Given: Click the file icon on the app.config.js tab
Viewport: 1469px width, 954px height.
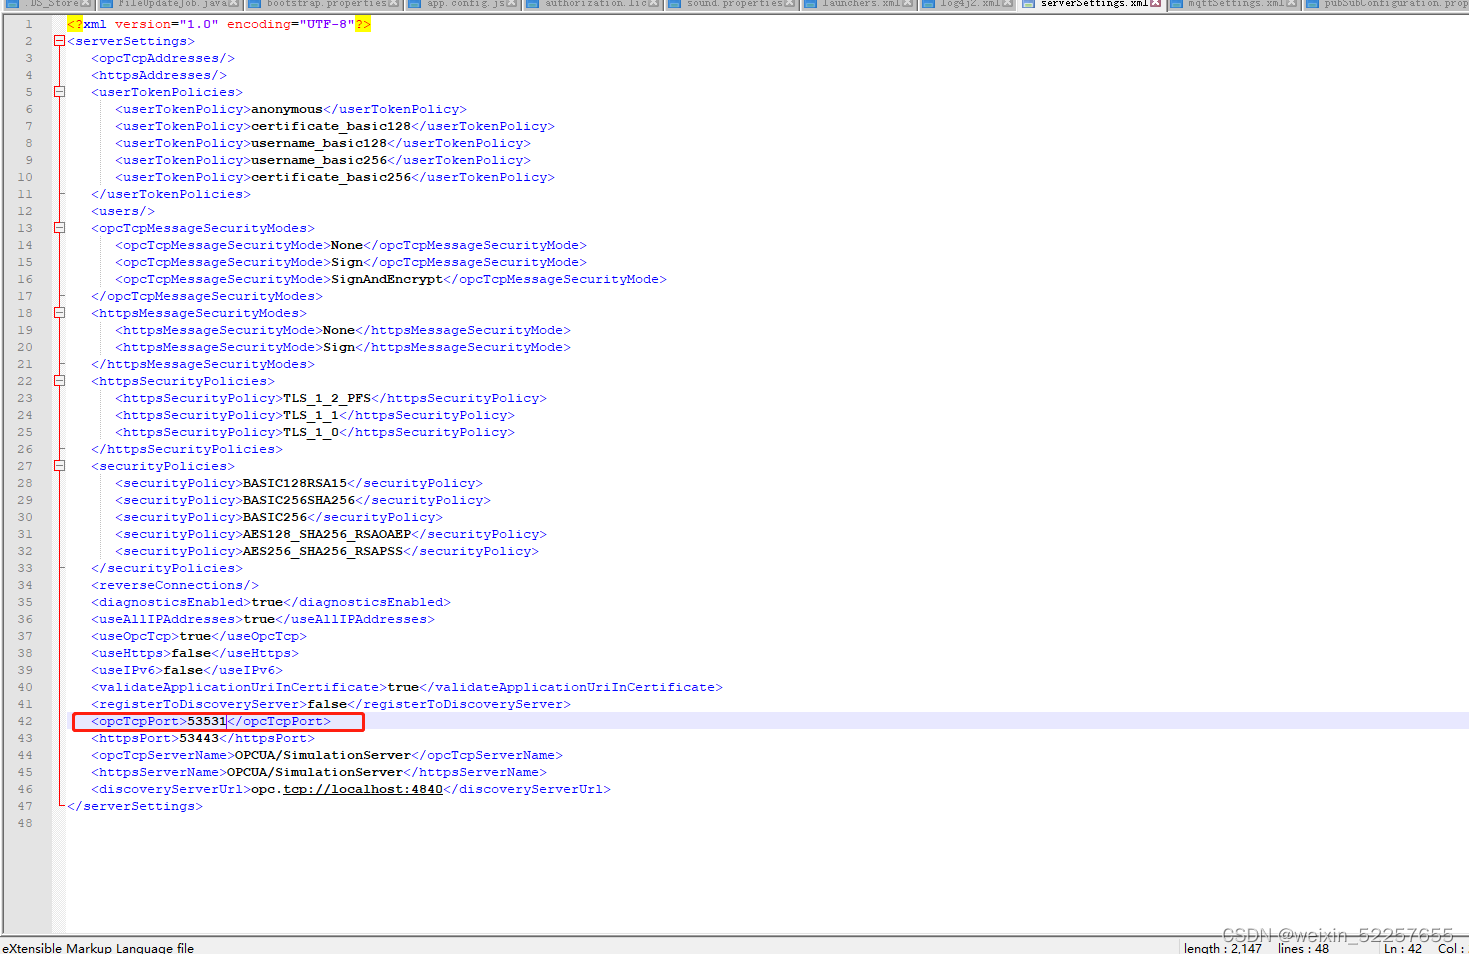Looking at the screenshot, I should coord(412,6).
